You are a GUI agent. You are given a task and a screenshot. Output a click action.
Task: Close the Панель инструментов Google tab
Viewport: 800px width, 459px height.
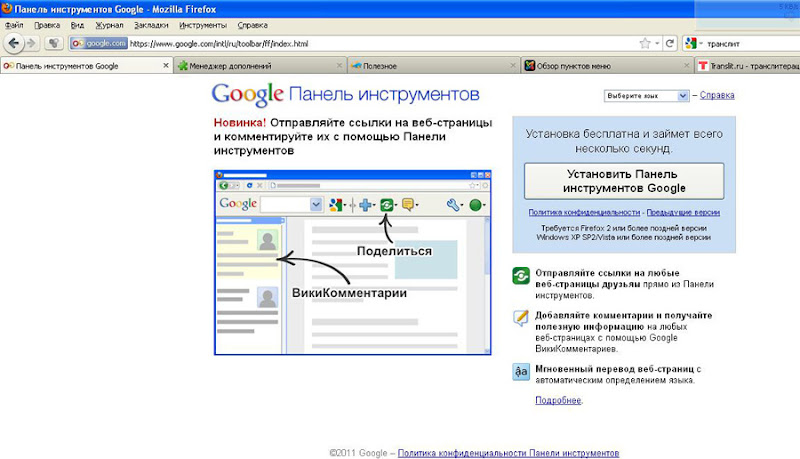(x=166, y=65)
